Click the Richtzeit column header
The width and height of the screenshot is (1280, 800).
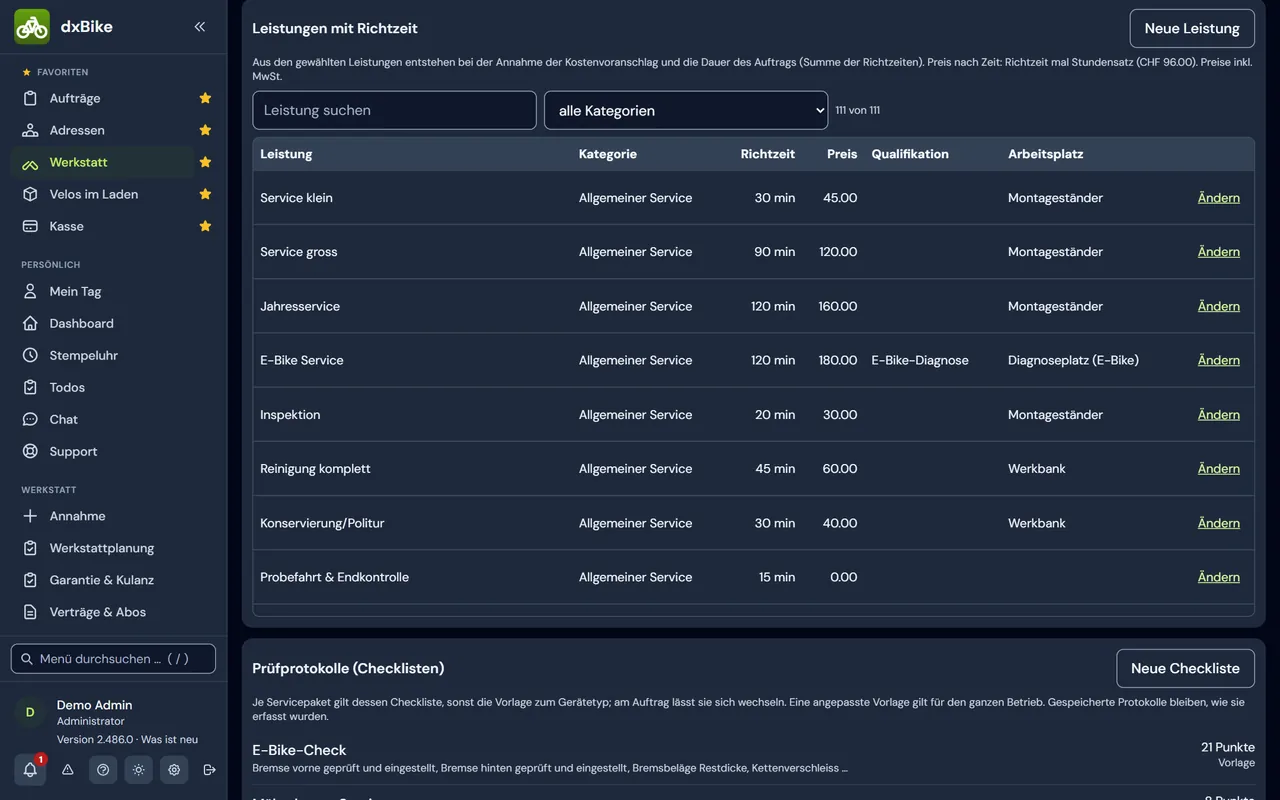pos(768,154)
